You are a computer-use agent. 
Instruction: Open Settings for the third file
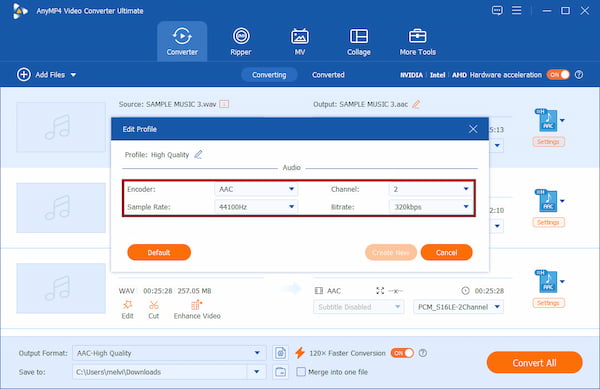548,303
